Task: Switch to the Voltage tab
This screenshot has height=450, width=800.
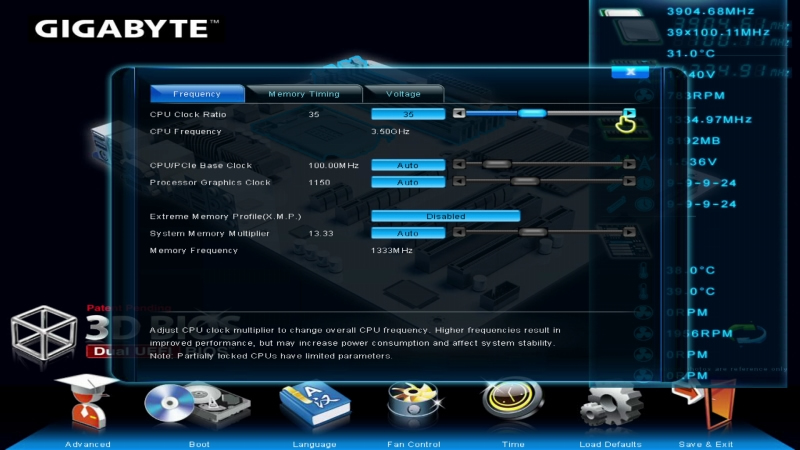Action: tap(403, 94)
